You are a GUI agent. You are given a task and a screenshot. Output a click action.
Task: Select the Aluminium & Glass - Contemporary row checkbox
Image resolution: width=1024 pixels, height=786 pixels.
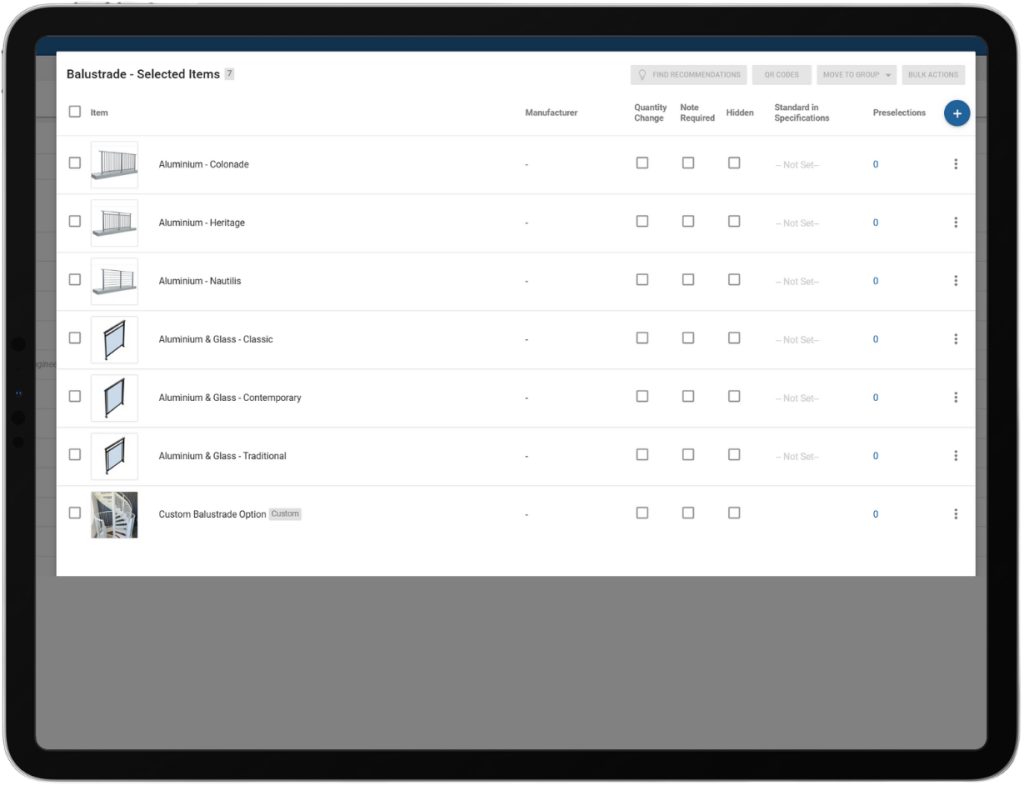[75, 396]
